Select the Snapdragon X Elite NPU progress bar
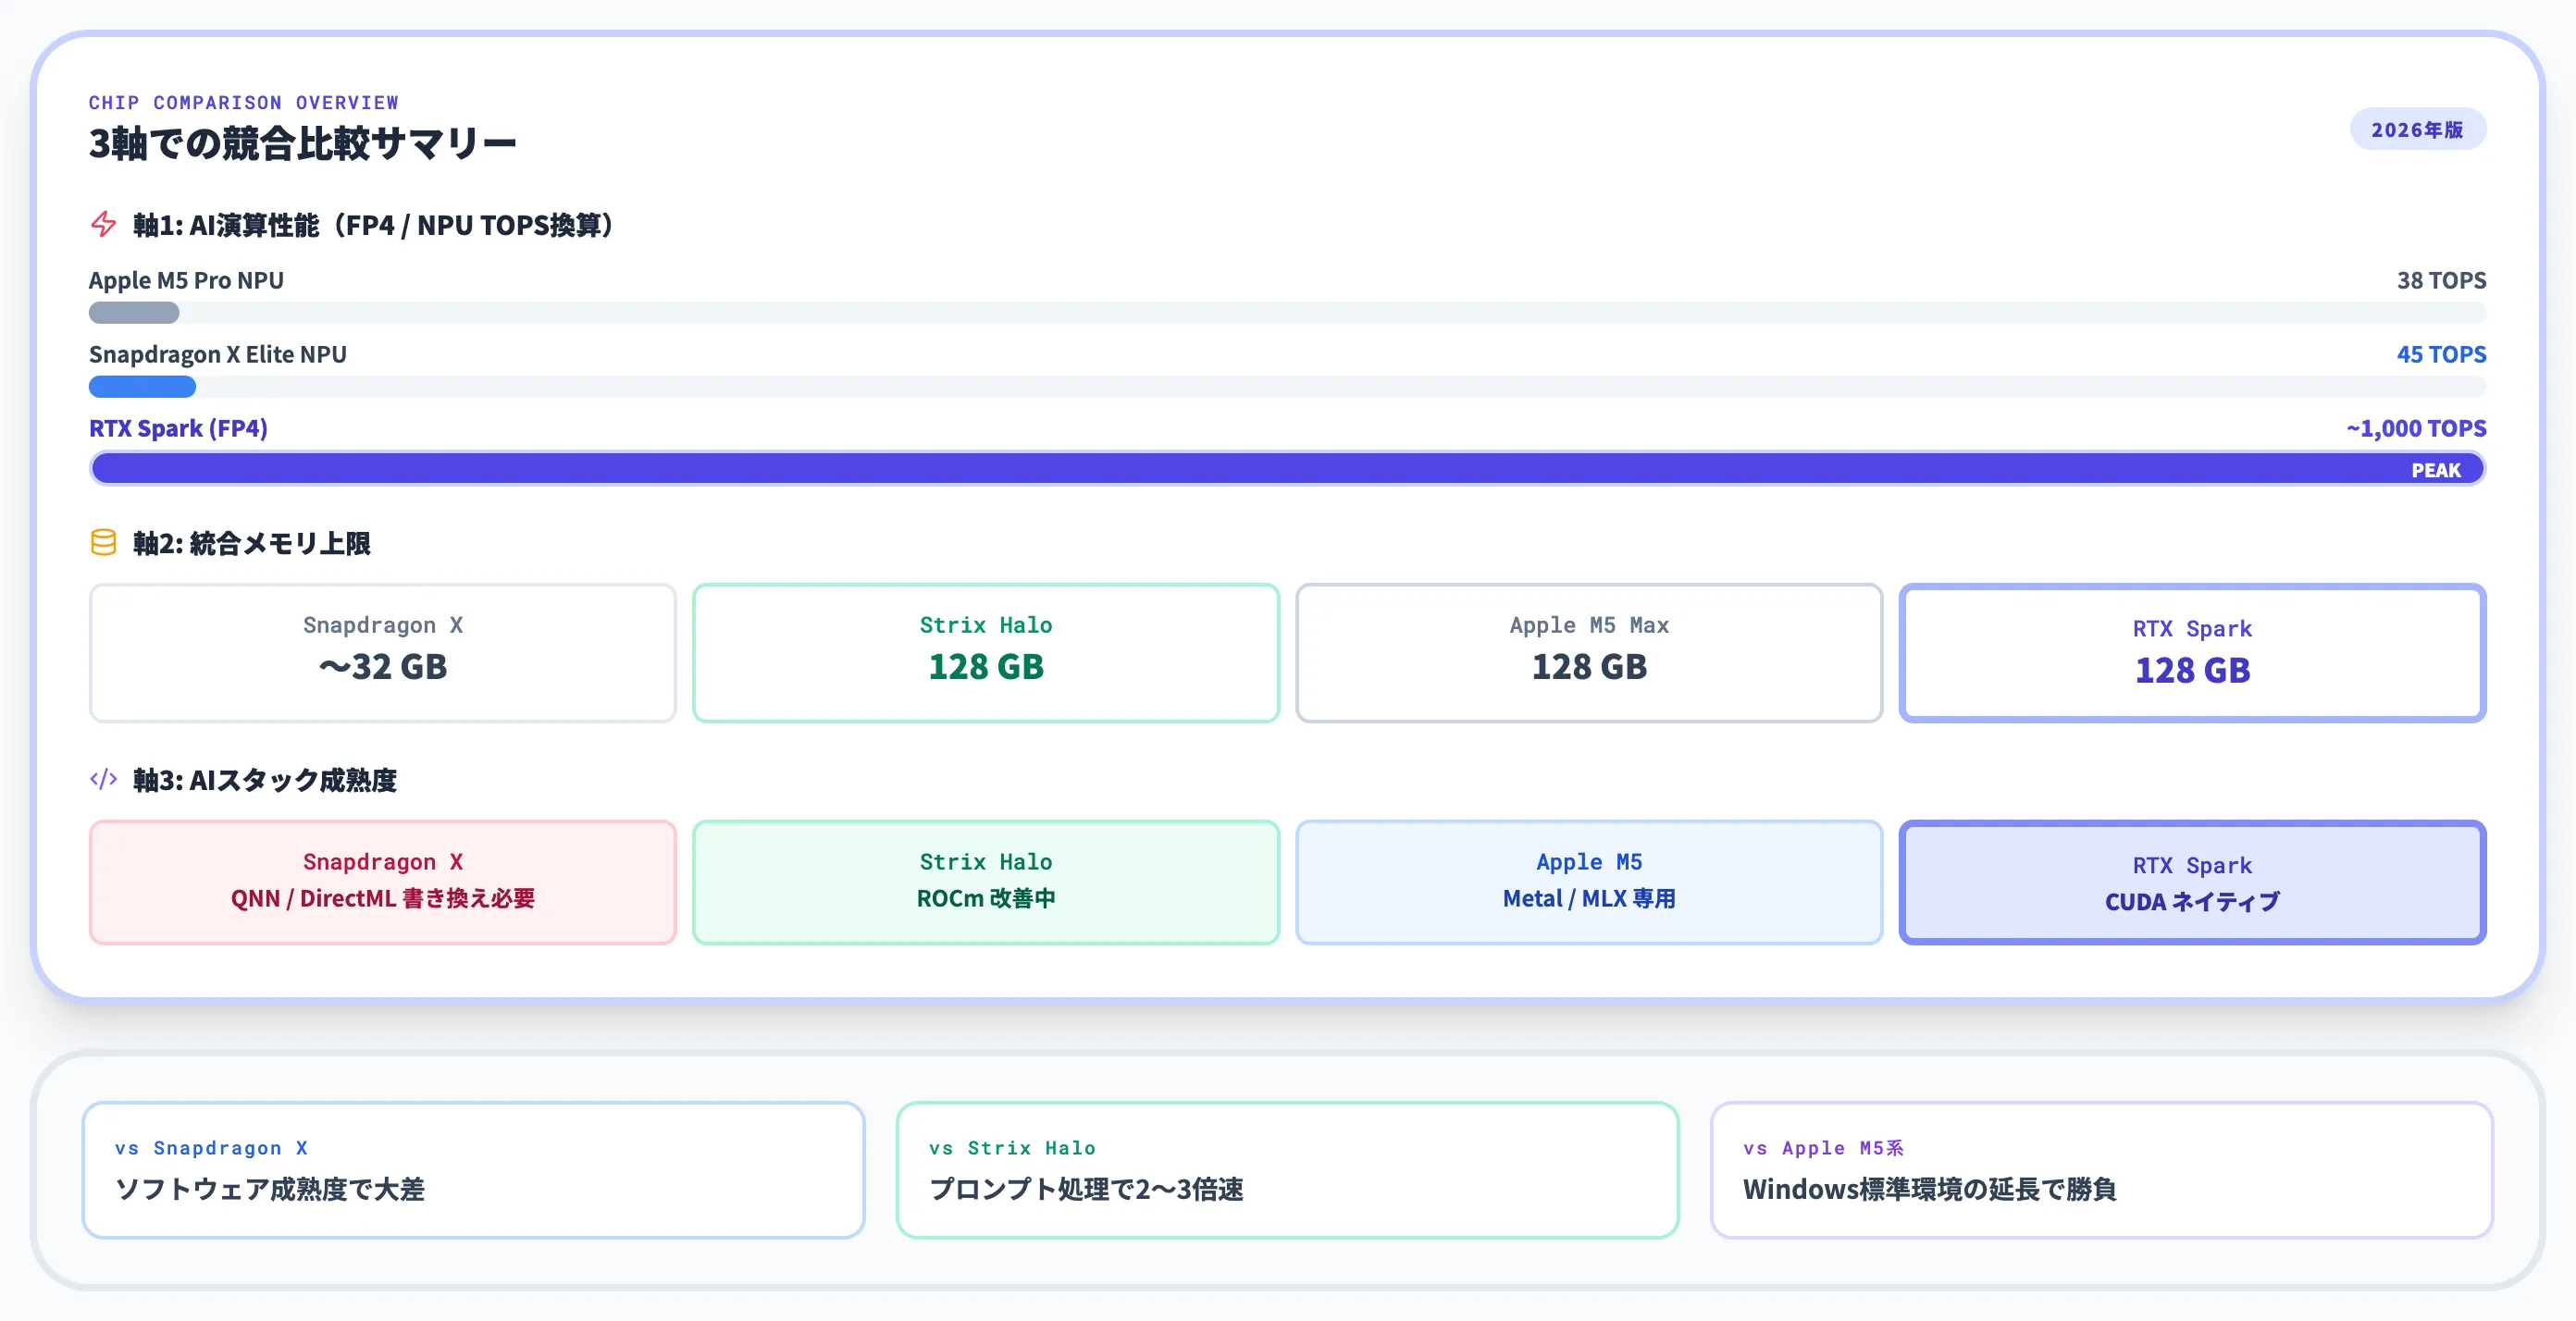 coord(1287,387)
